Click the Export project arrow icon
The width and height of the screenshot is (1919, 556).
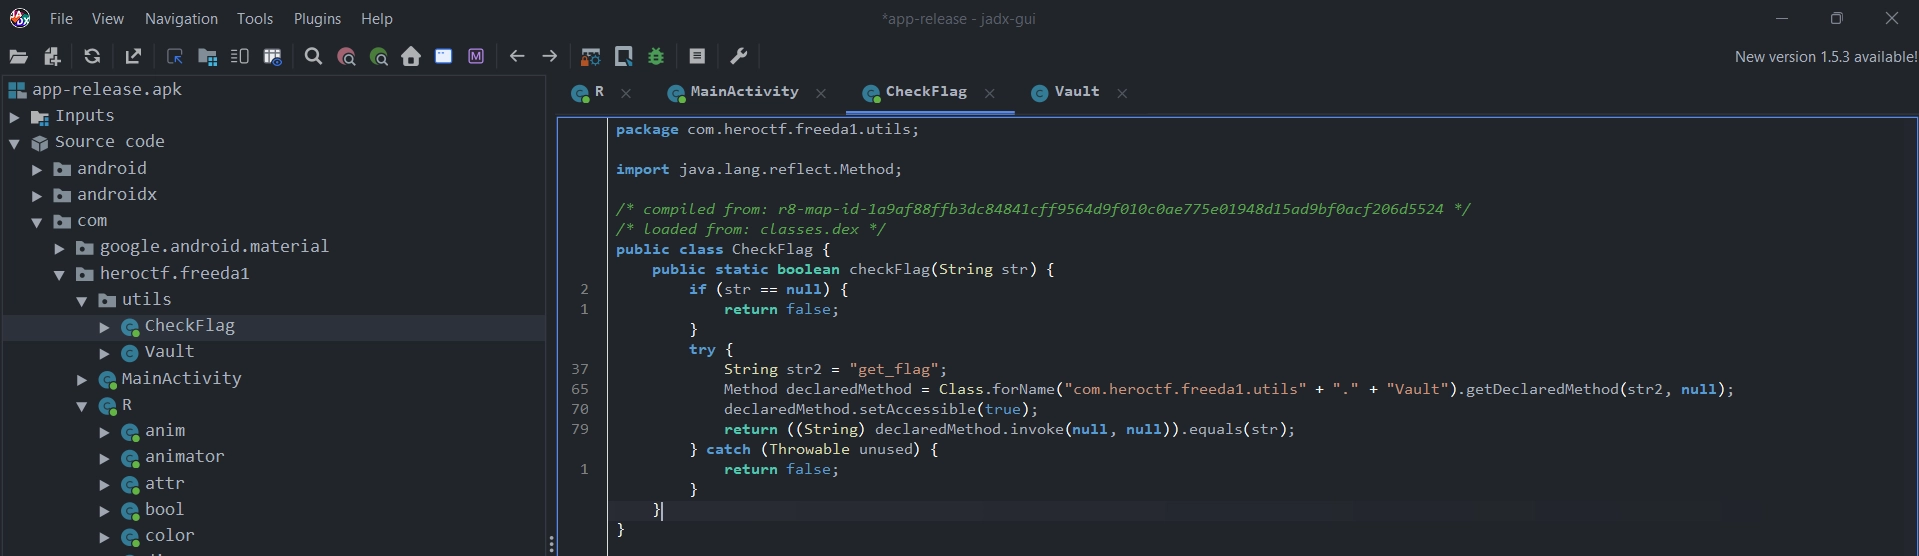133,57
